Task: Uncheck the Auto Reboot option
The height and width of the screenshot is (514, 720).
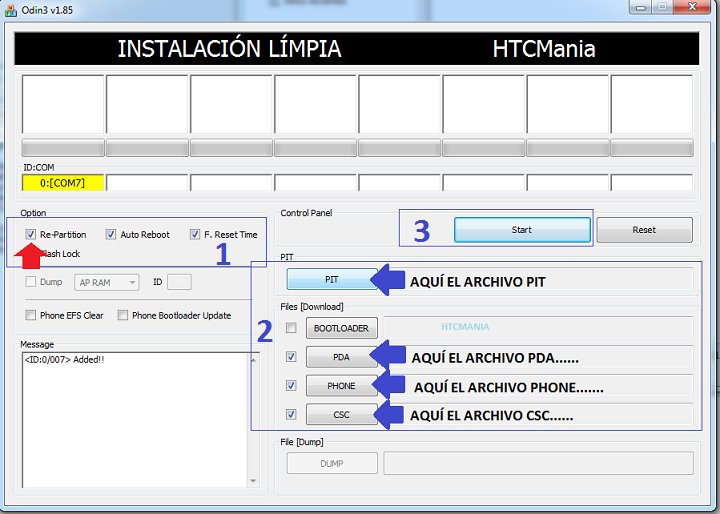Action: click(111, 234)
